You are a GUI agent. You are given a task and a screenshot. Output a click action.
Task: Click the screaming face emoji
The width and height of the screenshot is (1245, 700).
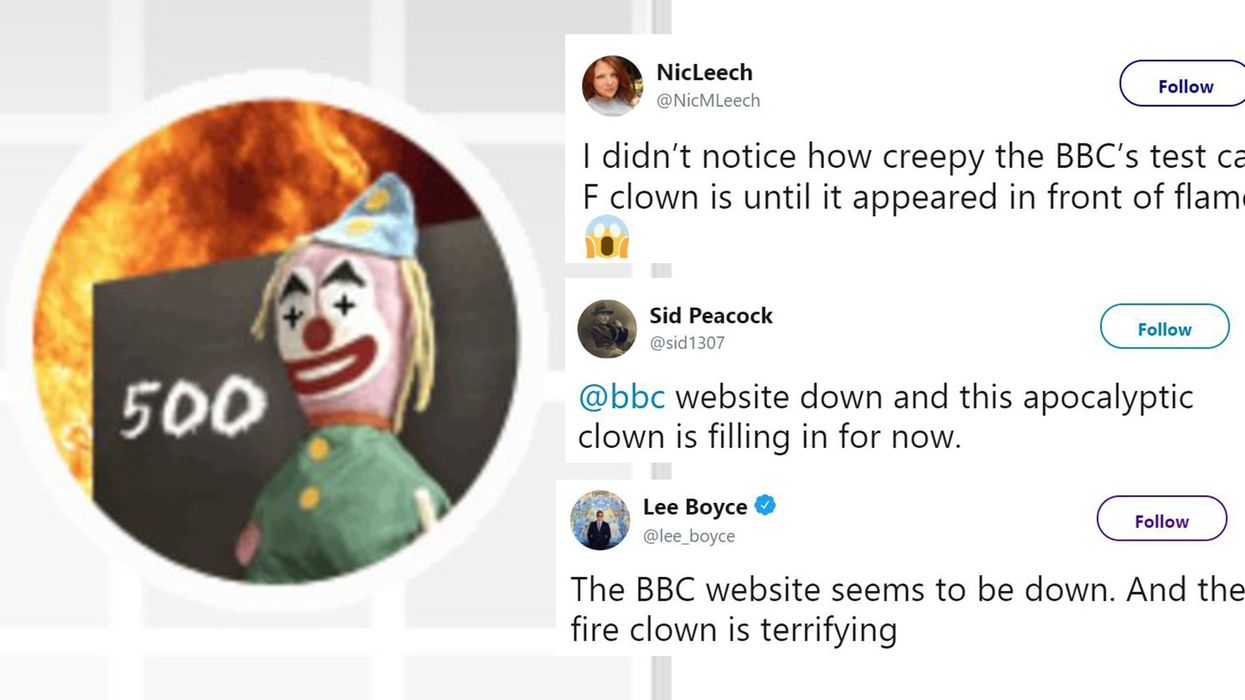[607, 237]
